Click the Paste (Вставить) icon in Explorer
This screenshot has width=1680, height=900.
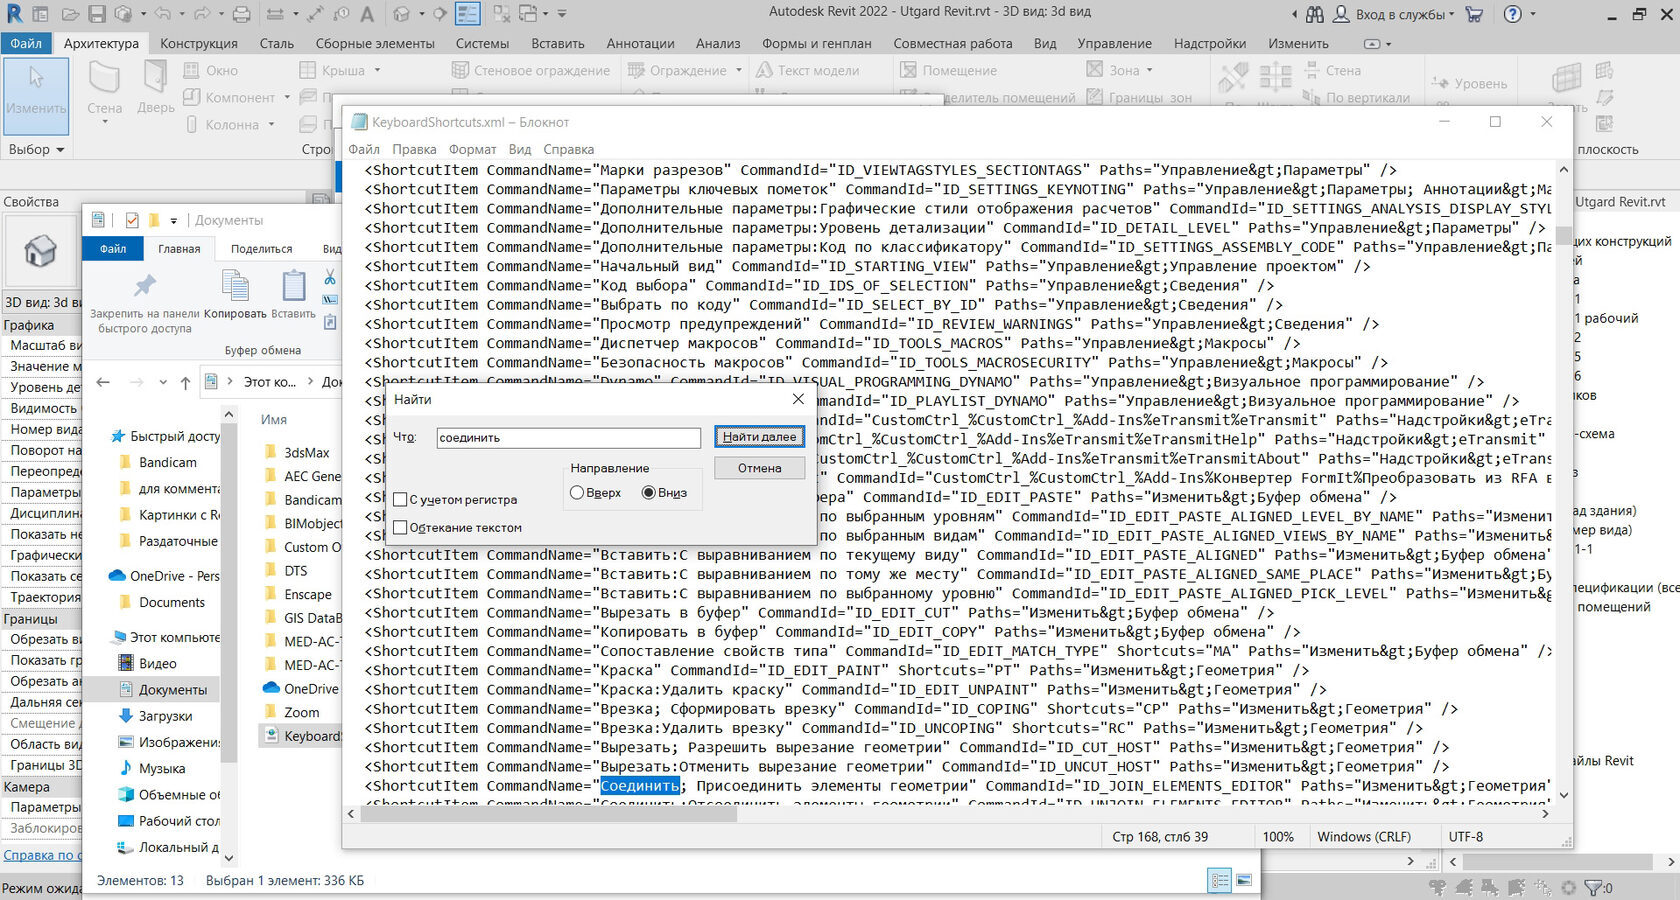[x=293, y=286]
